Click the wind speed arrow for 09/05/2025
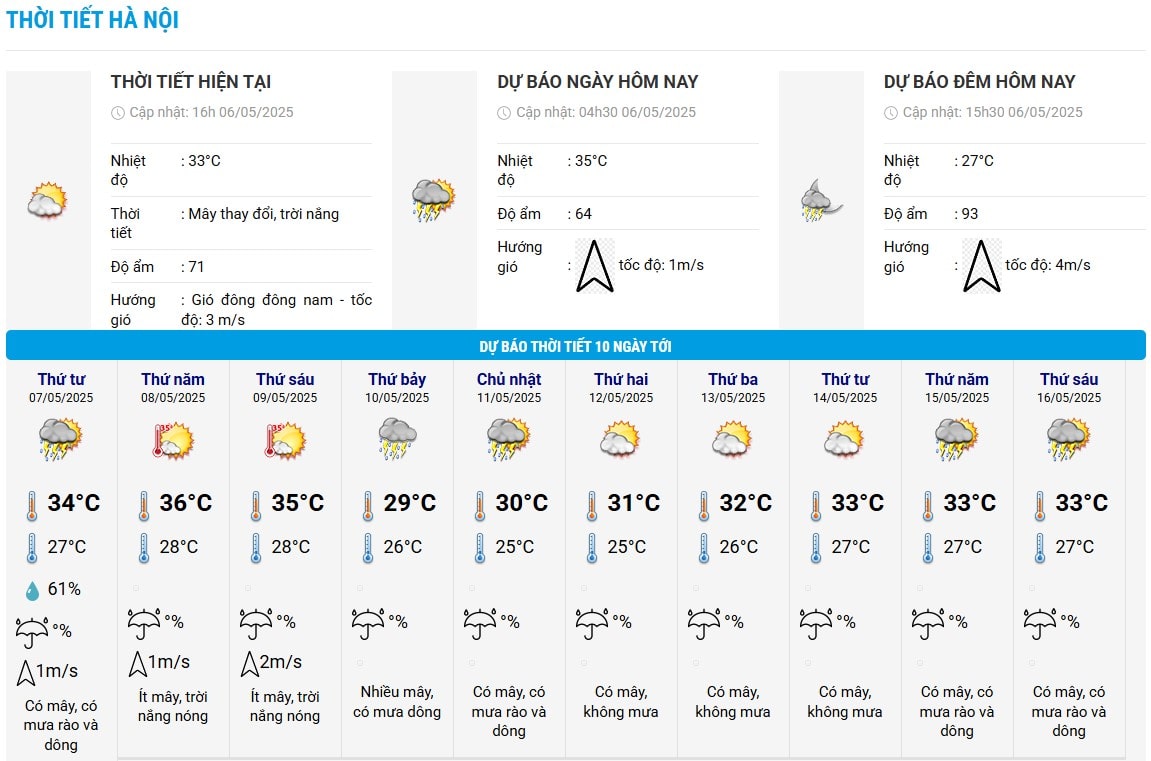Screen dimensions: 1151x761 250,663
